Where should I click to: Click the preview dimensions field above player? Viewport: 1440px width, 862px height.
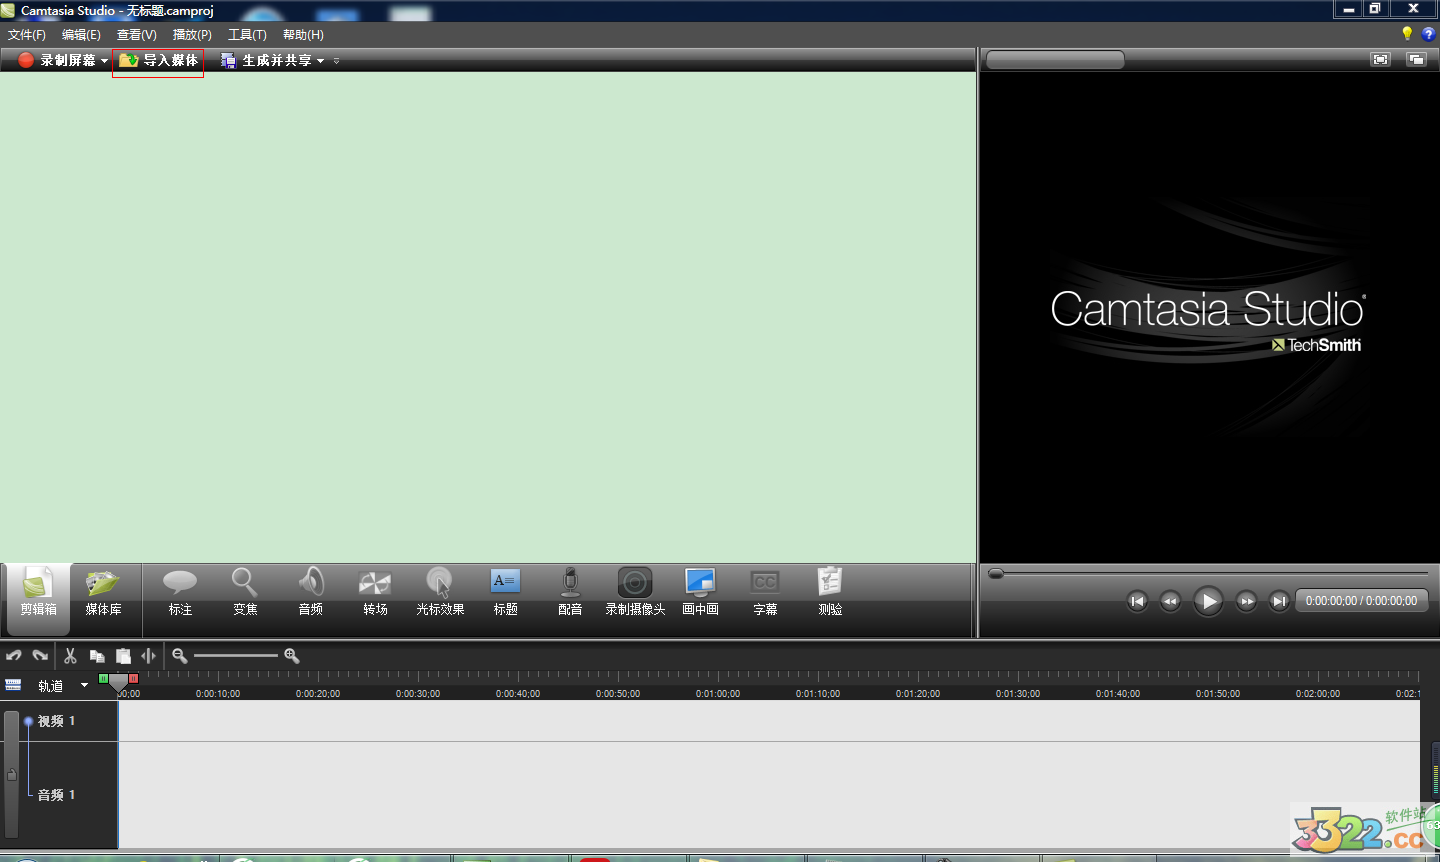tap(1055, 60)
